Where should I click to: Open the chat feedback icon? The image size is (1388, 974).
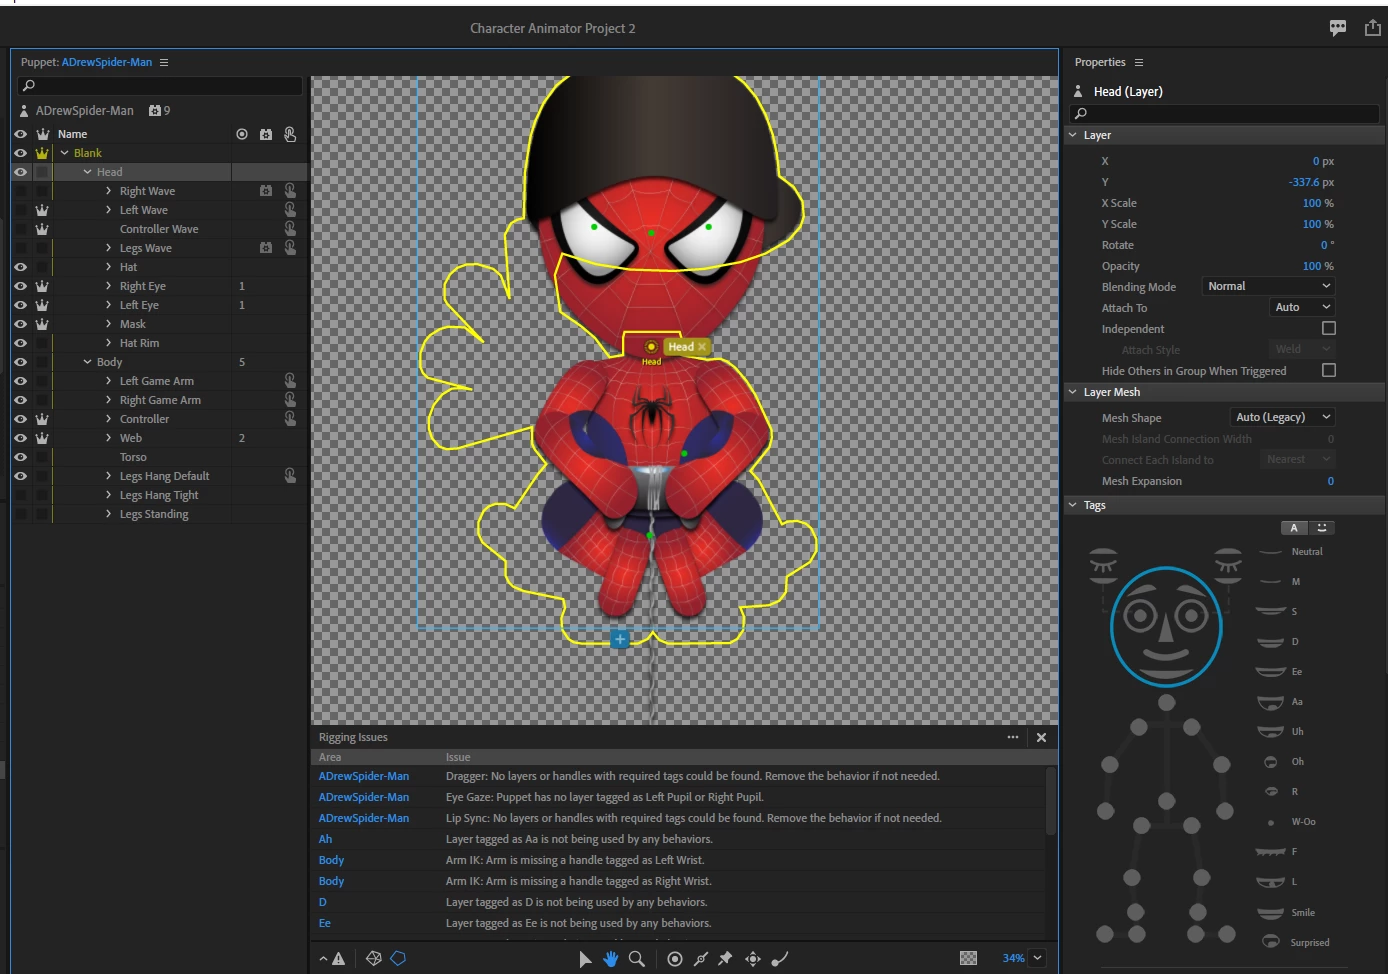(x=1338, y=28)
